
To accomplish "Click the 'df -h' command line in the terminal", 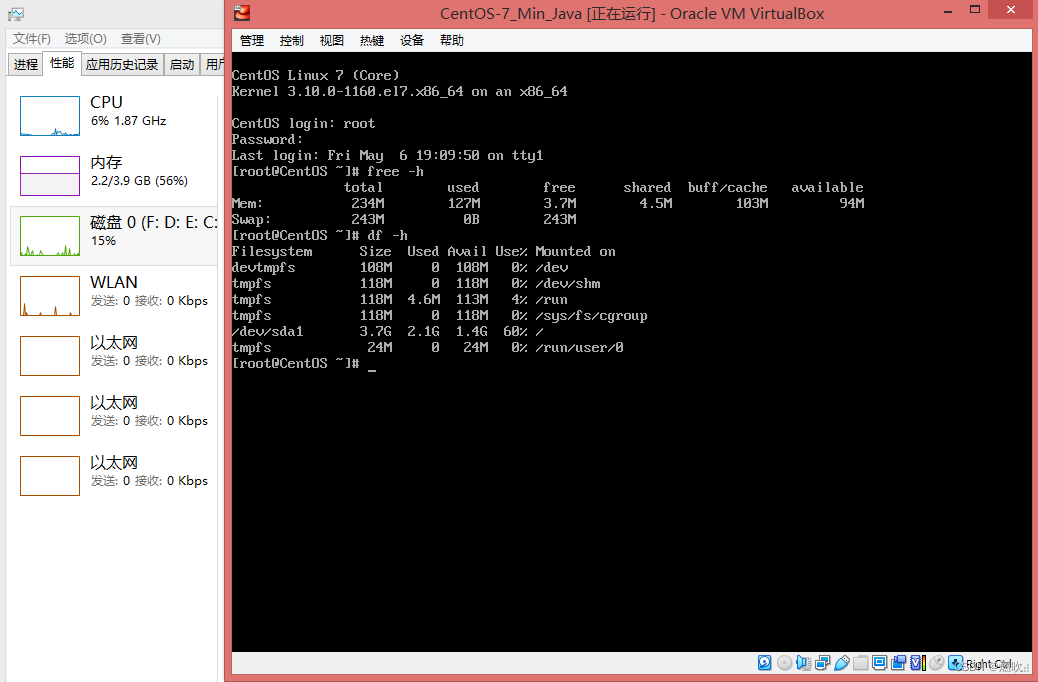I will point(320,235).
